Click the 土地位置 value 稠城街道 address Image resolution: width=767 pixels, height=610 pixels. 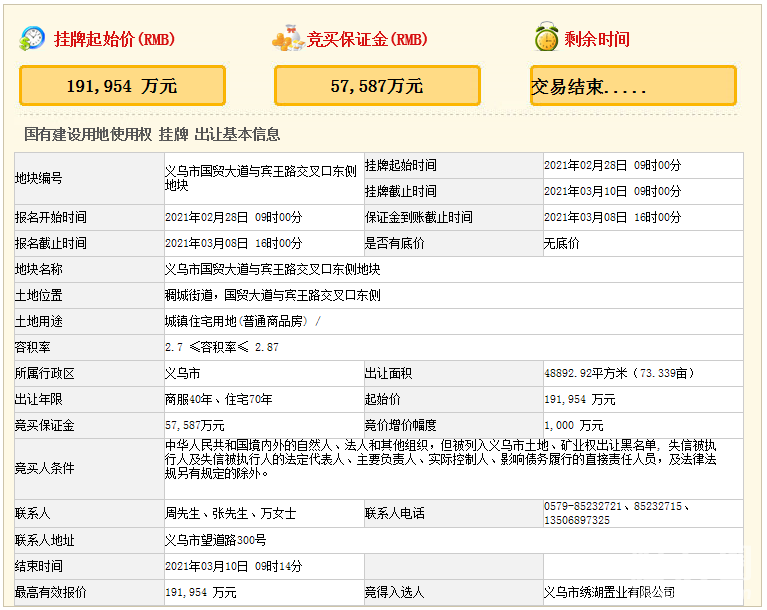pyautogui.click(x=272, y=295)
